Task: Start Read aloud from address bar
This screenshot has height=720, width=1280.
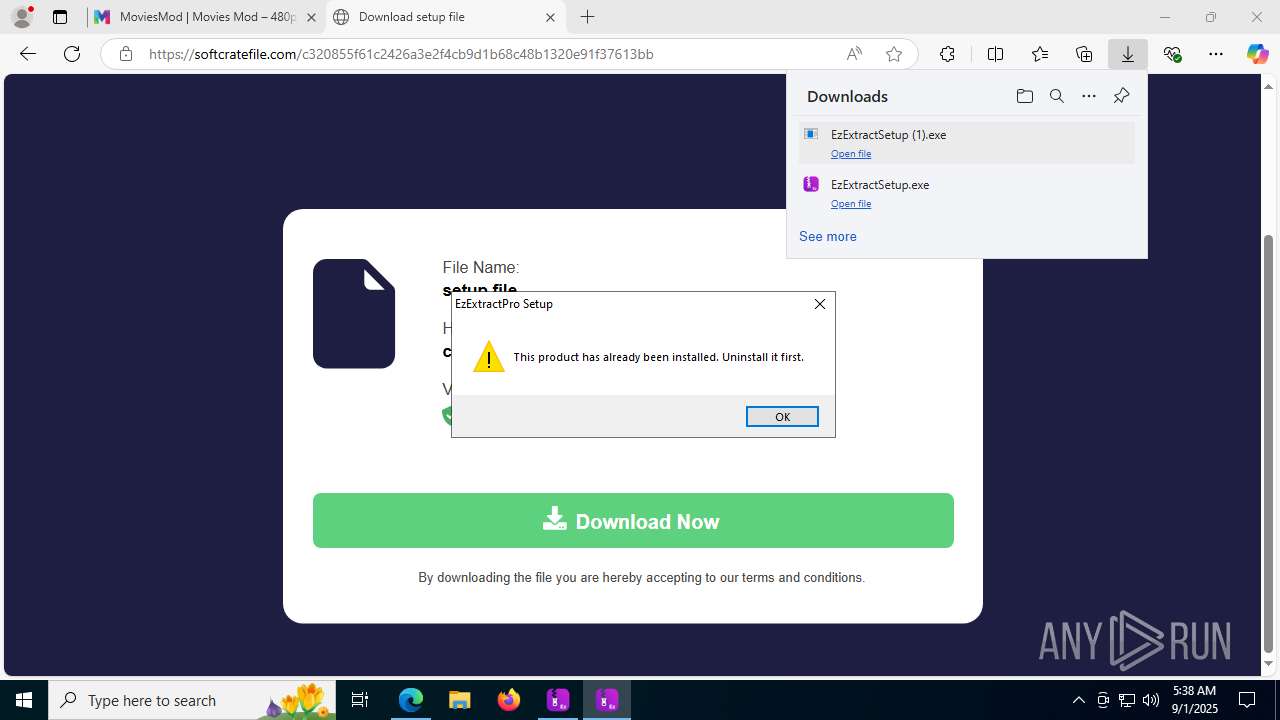Action: (854, 54)
